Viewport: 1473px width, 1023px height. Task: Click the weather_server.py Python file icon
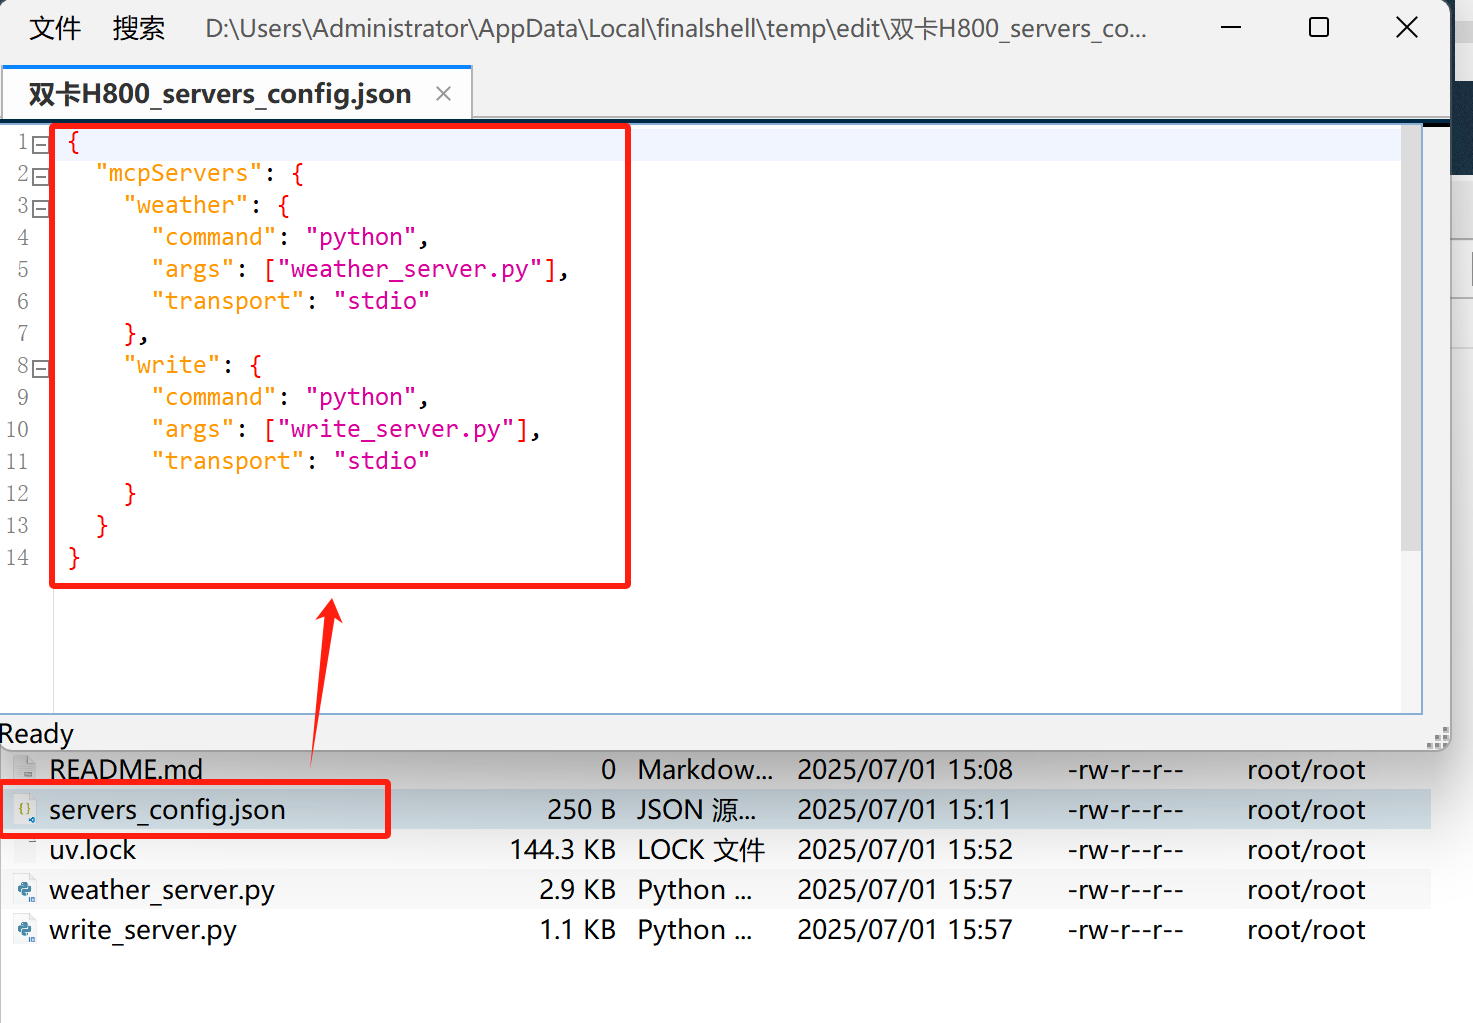(25, 889)
